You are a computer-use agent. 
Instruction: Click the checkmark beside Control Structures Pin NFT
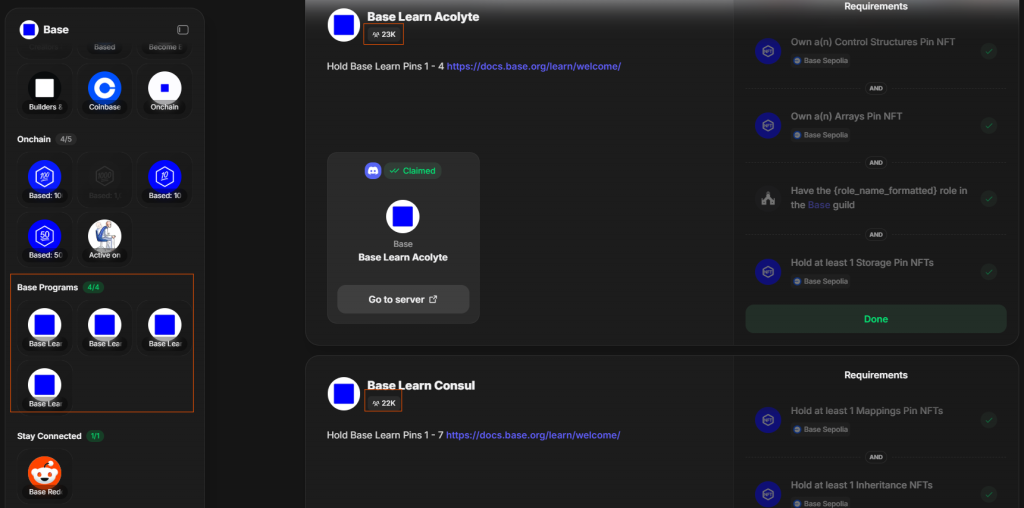pyautogui.click(x=988, y=52)
